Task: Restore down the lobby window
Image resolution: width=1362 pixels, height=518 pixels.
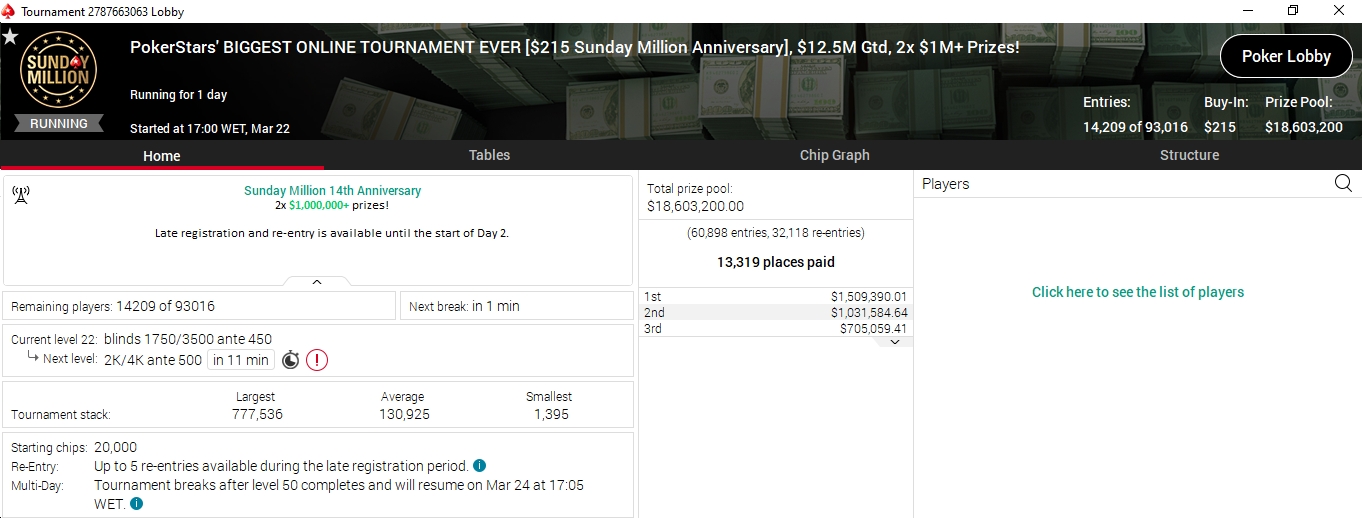Action: (x=1292, y=11)
